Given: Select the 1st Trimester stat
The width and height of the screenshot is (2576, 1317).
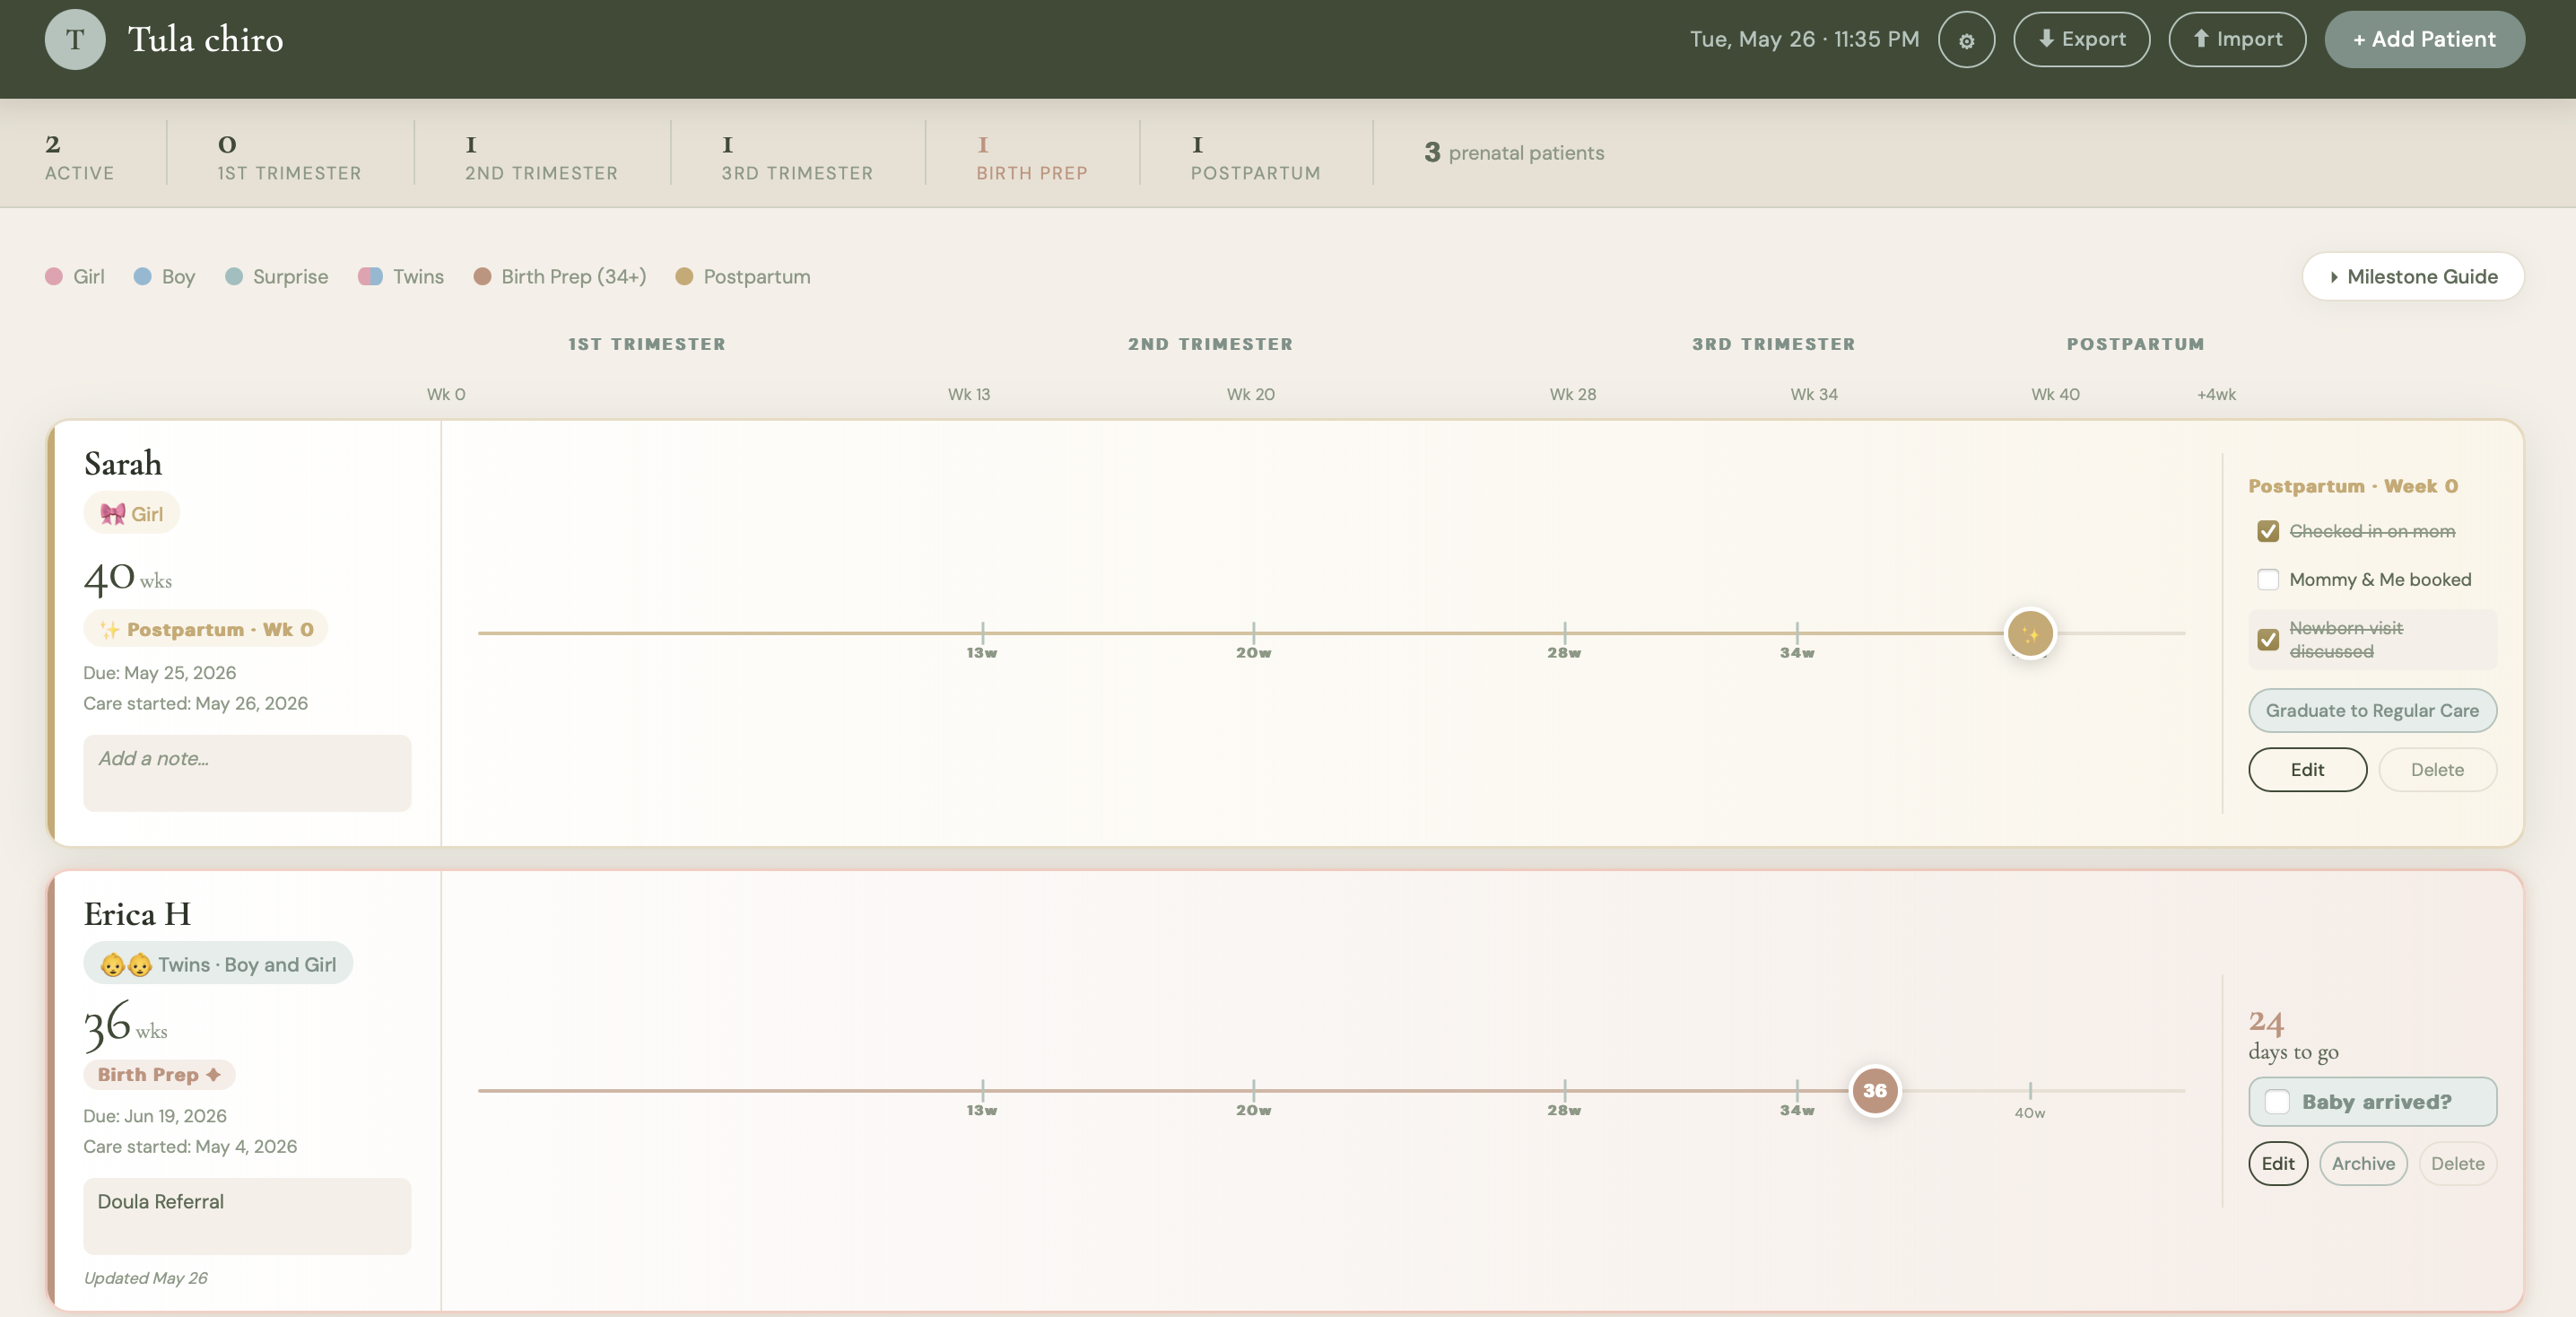Looking at the screenshot, I should point(290,157).
